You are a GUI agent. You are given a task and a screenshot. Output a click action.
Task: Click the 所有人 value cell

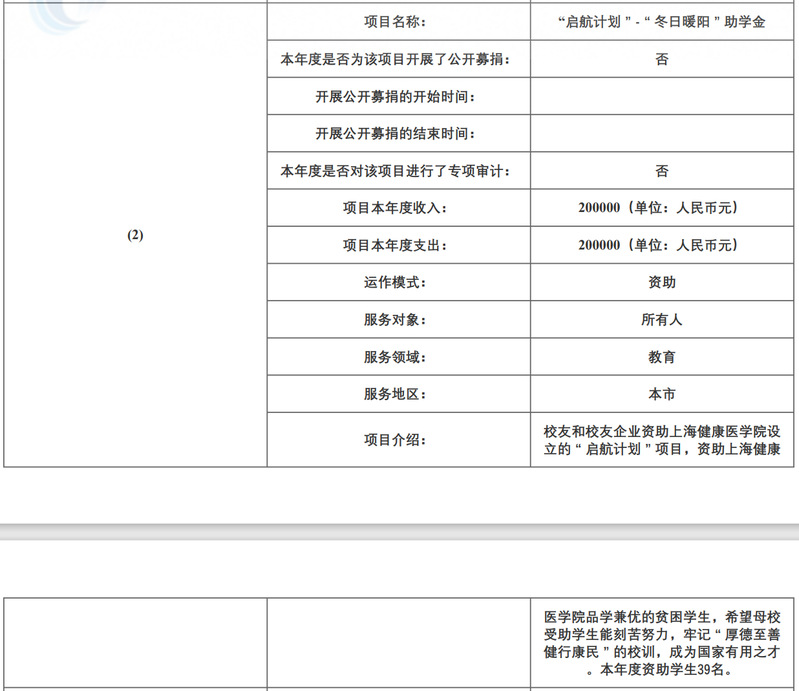coord(662,320)
